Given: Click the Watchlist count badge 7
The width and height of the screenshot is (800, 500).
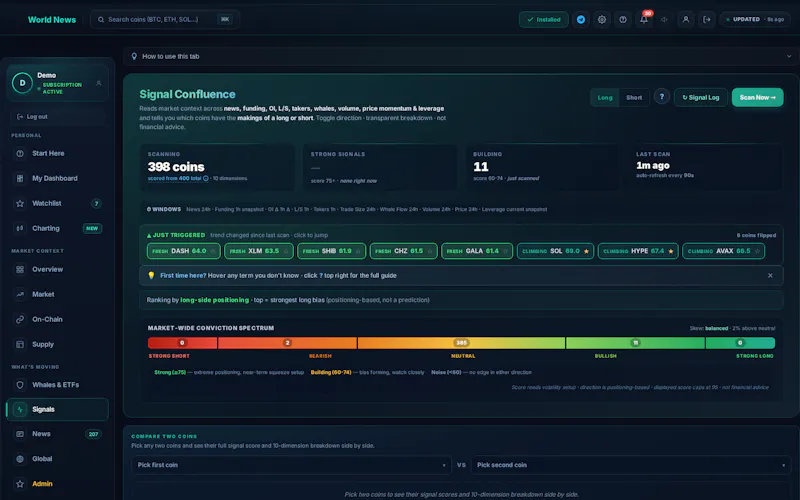Looking at the screenshot, I should (96, 204).
